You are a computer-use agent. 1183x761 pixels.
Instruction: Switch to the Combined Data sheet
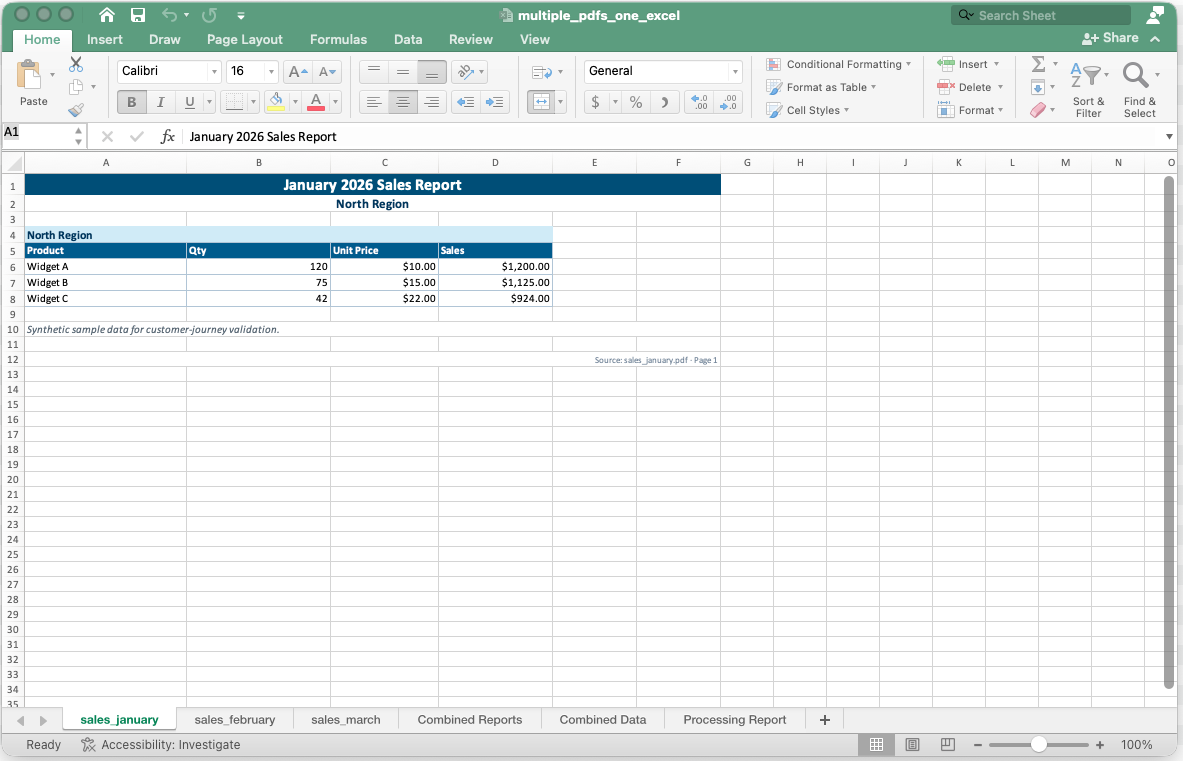pyautogui.click(x=603, y=720)
